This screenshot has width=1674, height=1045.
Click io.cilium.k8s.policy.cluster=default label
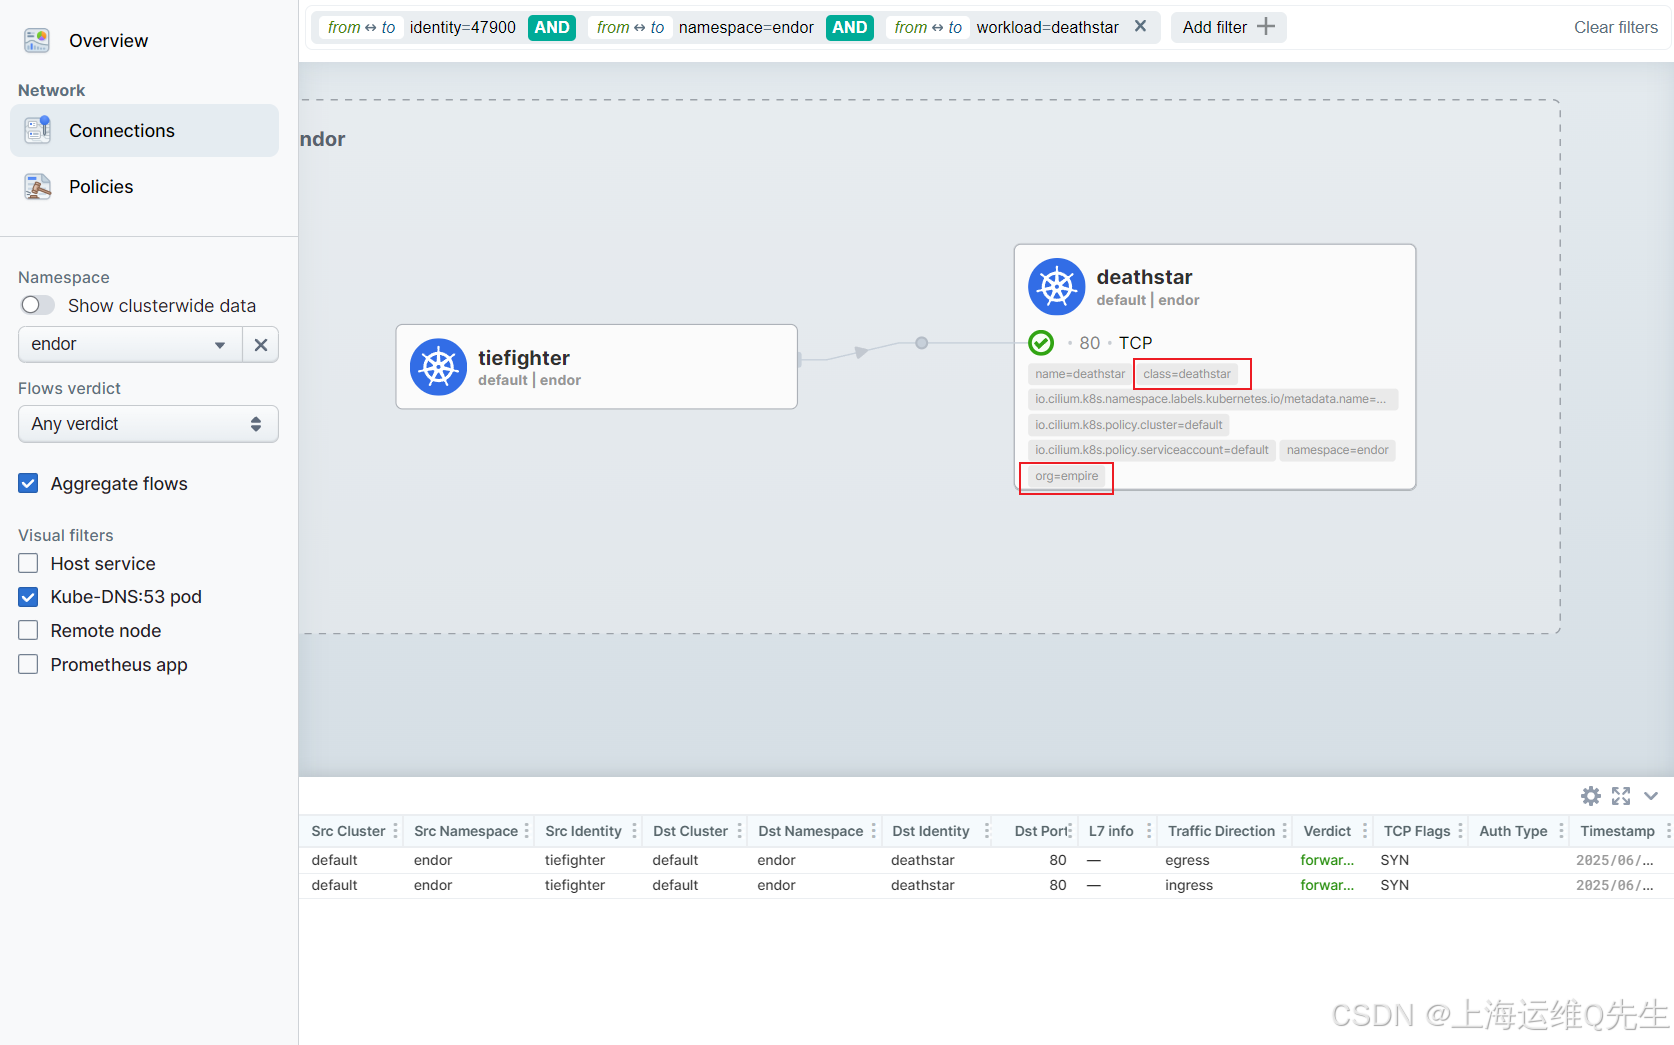pos(1129,425)
